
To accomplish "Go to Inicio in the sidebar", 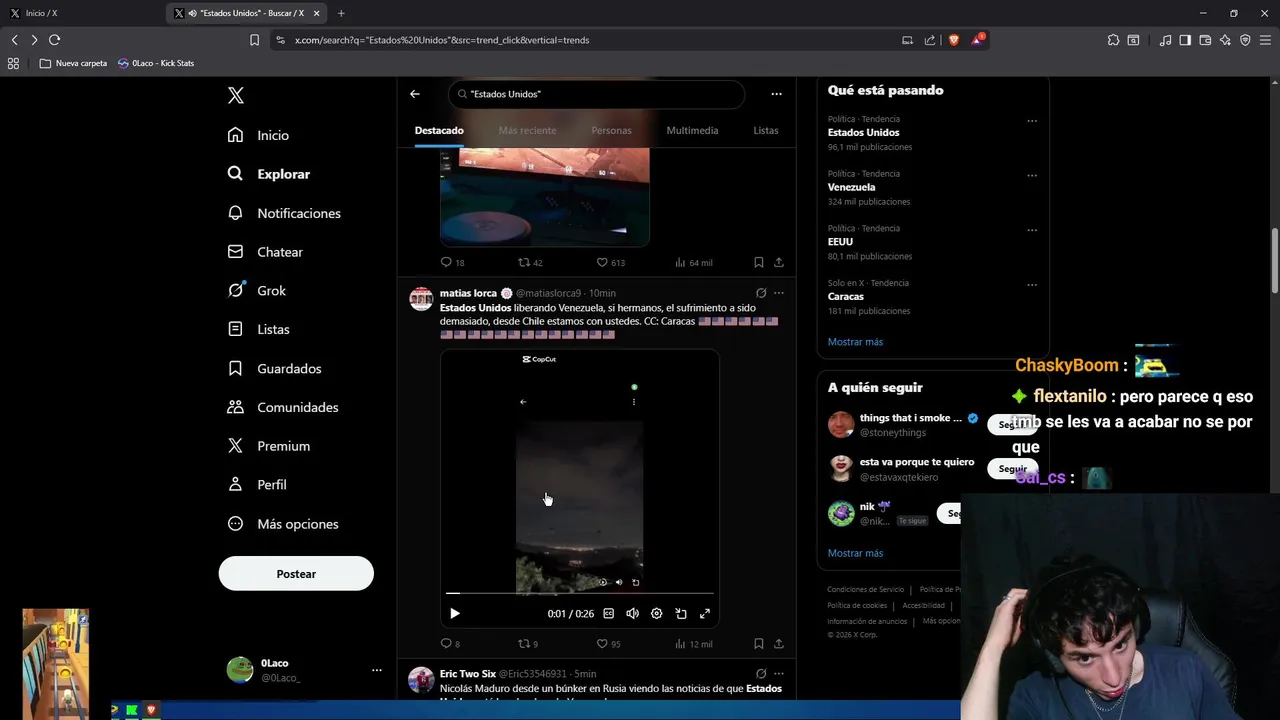I will coord(258,135).
